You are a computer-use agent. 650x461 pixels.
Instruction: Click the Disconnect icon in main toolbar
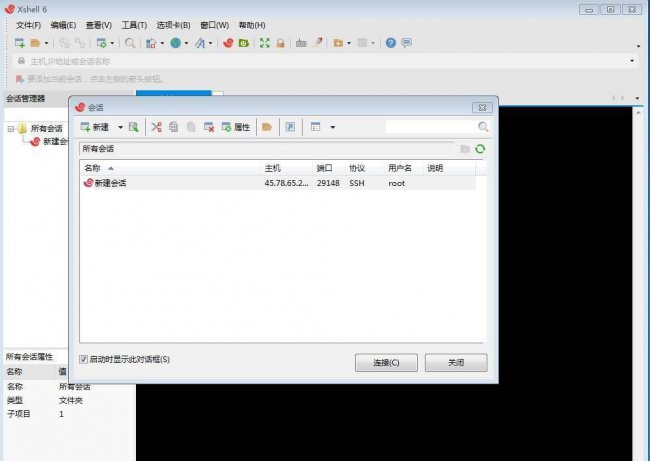point(80,43)
